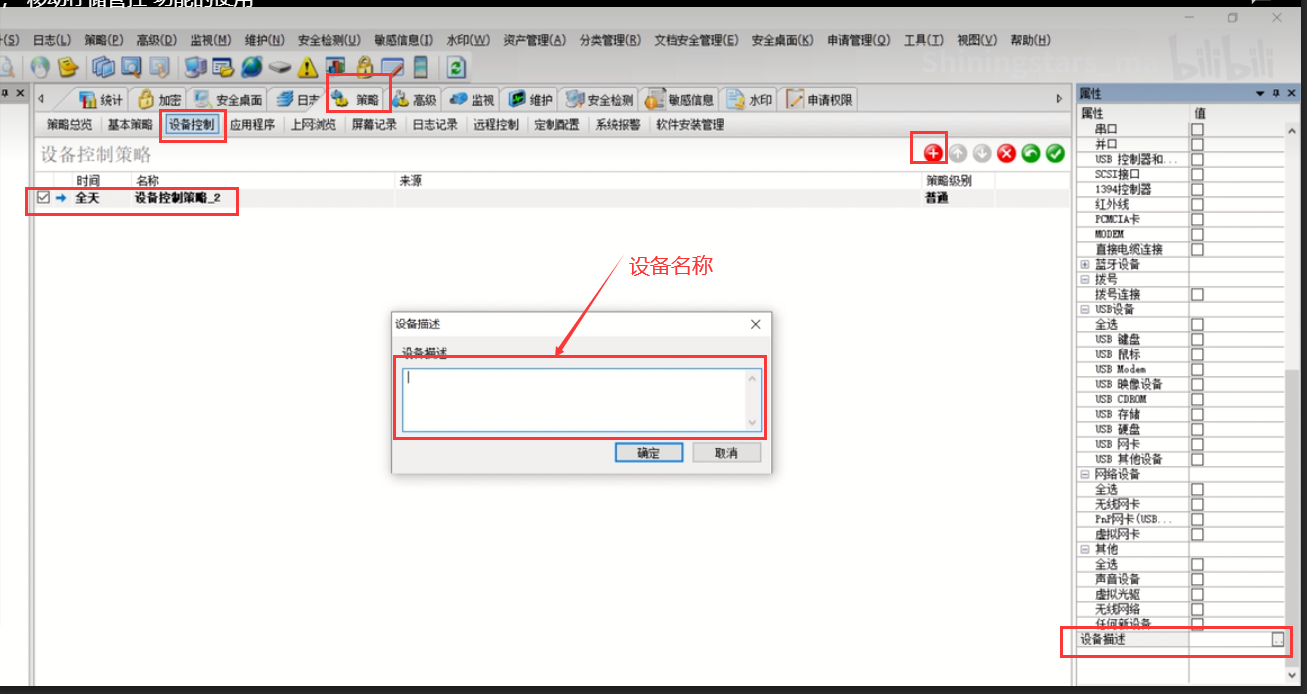The image size is (1307, 694).
Task: Click the screen magnifier toolbar icon
Action: [x=131, y=67]
